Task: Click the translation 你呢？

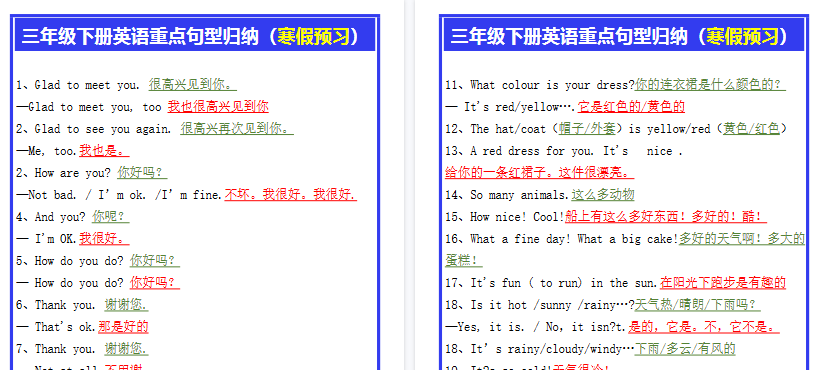Action: (111, 217)
